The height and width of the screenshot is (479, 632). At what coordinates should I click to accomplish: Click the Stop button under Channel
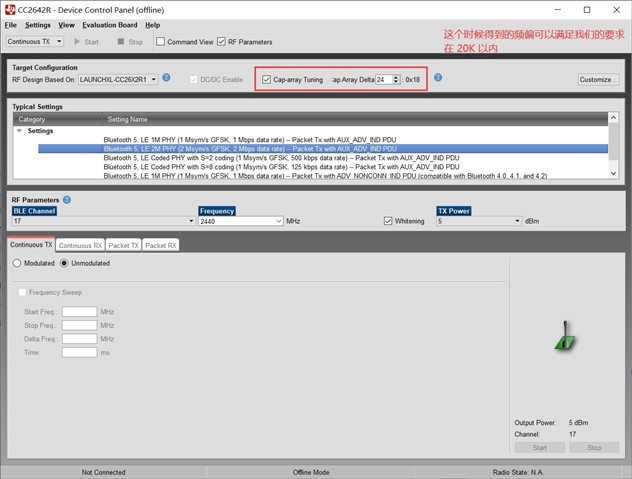[x=594, y=448]
